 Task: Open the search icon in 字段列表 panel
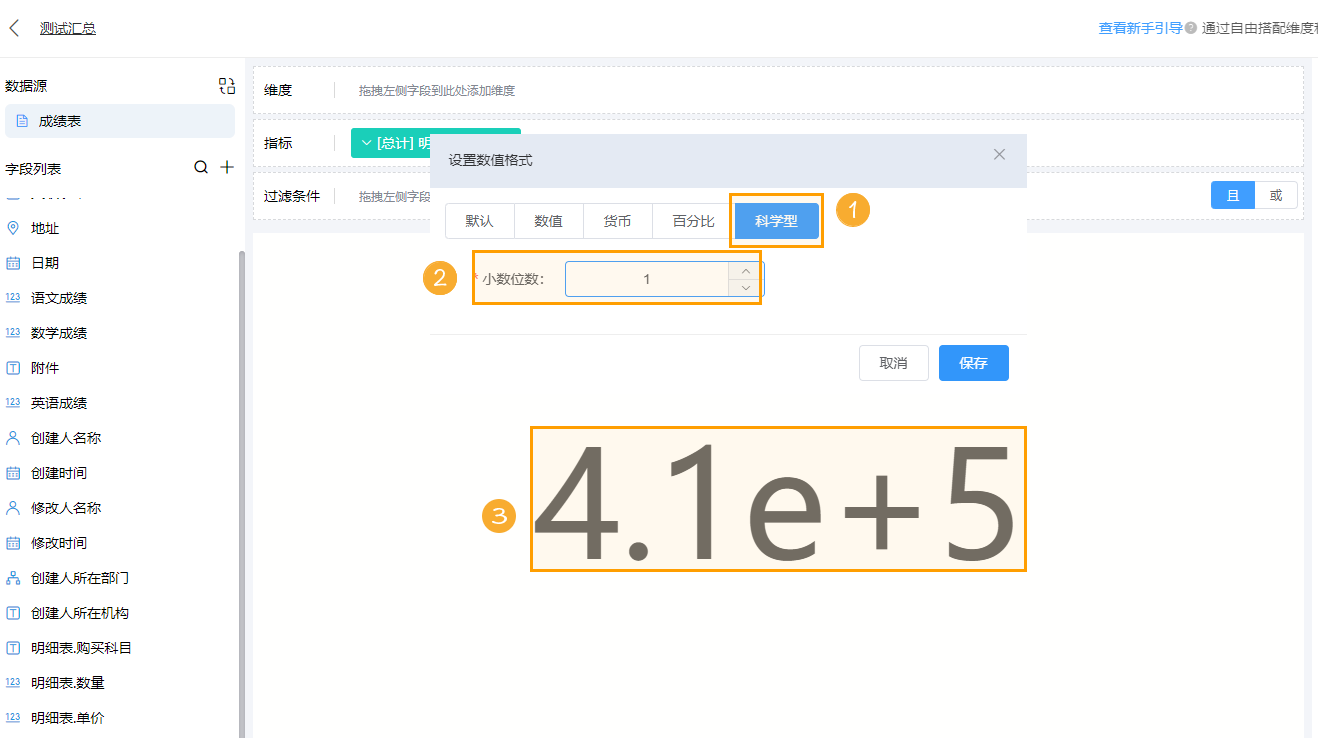click(x=200, y=168)
